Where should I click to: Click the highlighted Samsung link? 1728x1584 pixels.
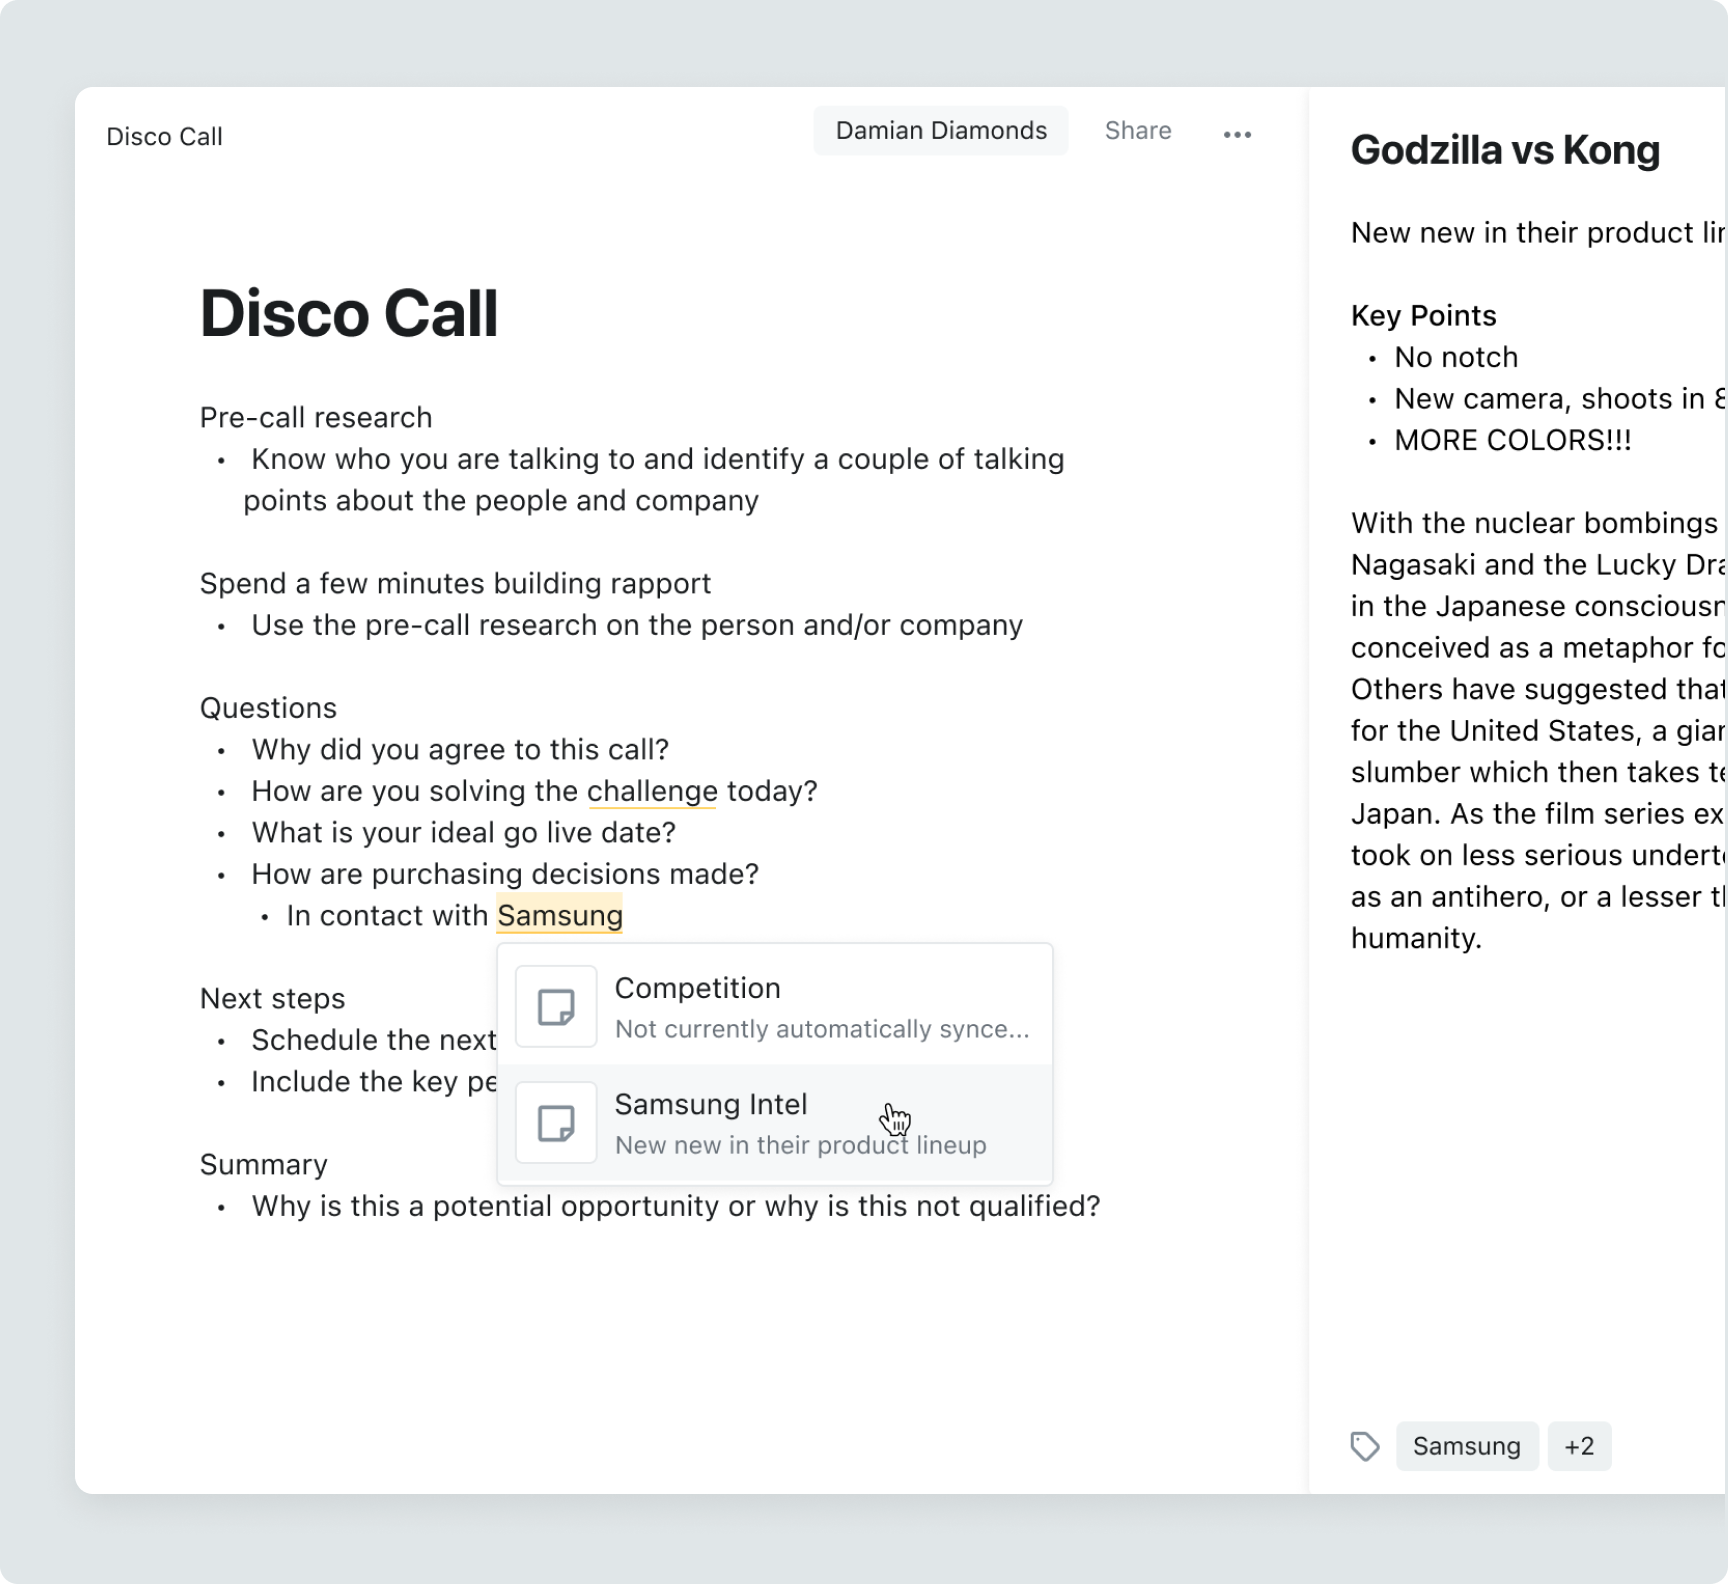point(560,916)
